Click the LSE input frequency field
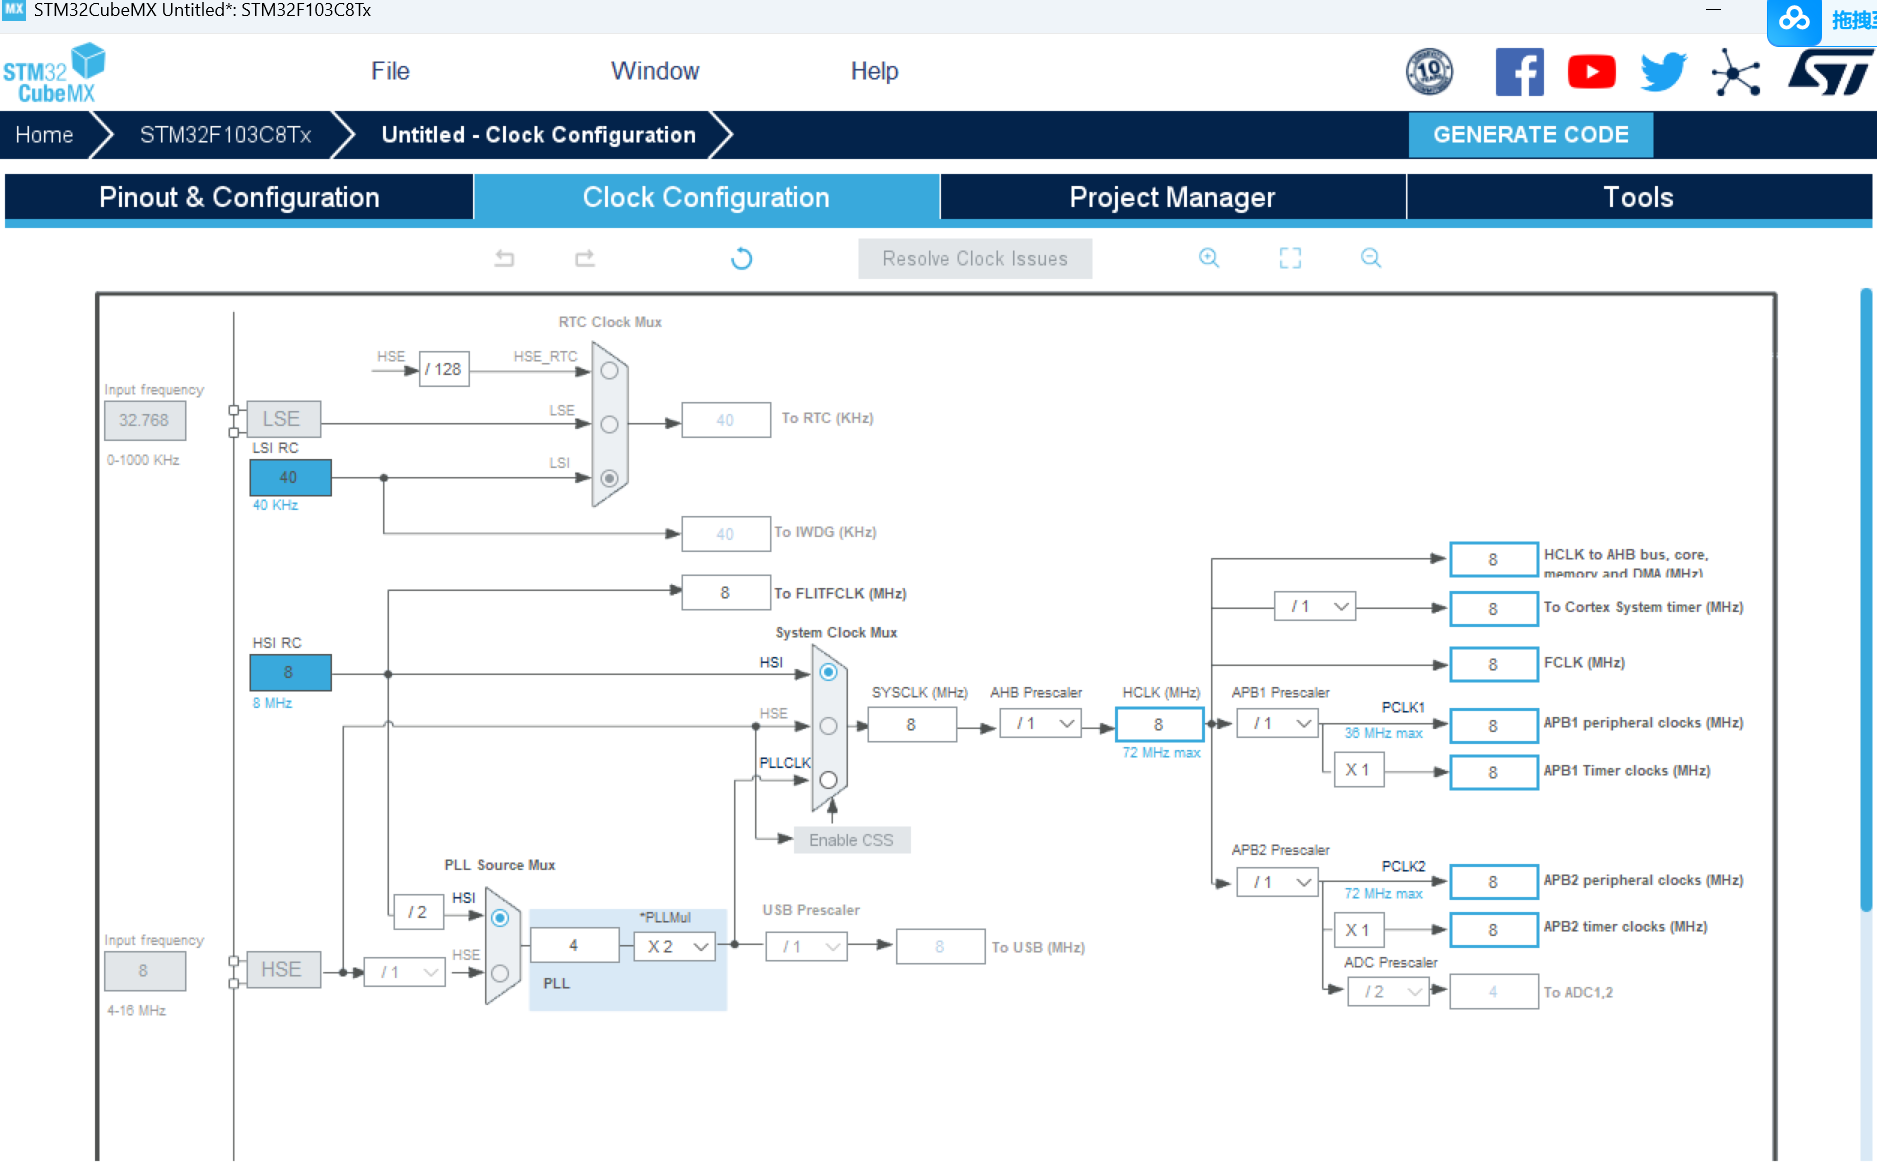This screenshot has width=1877, height=1169. coord(145,420)
